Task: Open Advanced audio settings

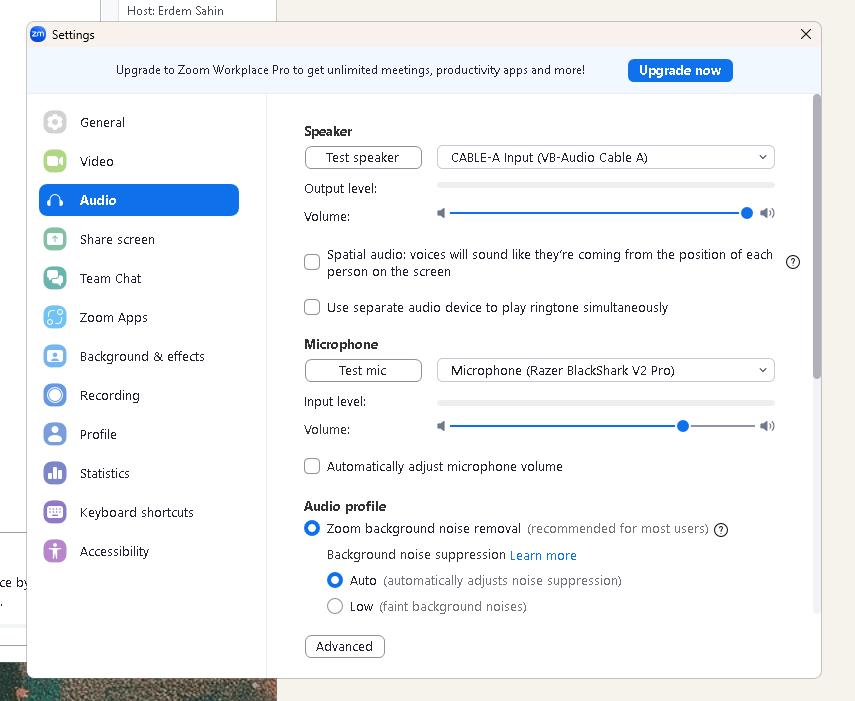Action: [x=345, y=646]
